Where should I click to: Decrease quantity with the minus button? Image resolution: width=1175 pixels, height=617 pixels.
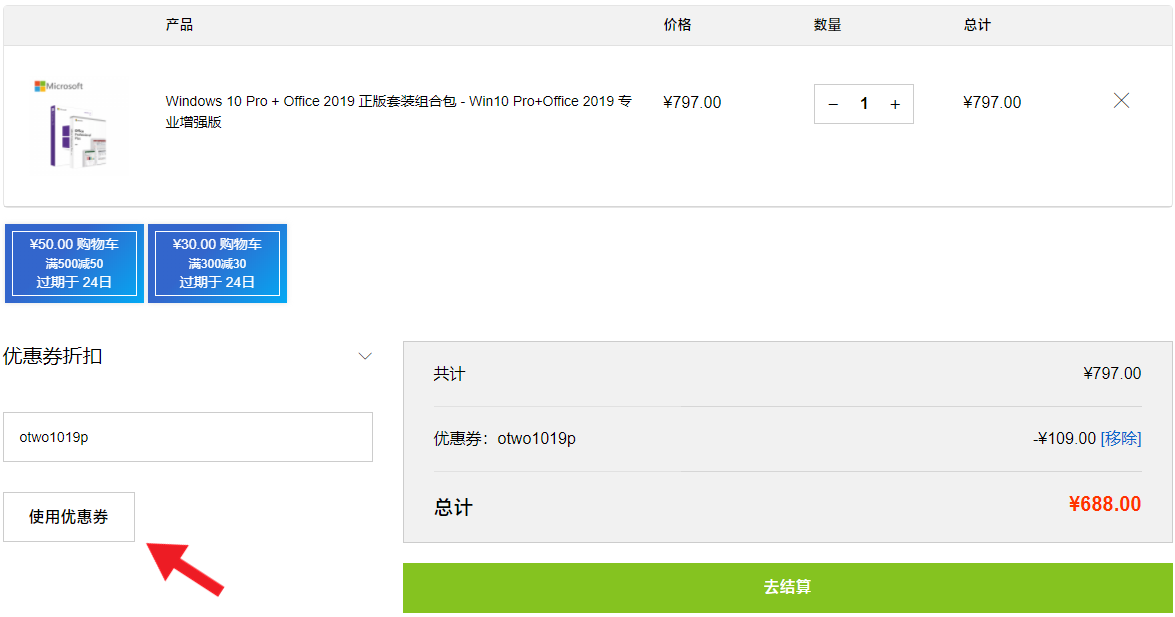pyautogui.click(x=833, y=104)
